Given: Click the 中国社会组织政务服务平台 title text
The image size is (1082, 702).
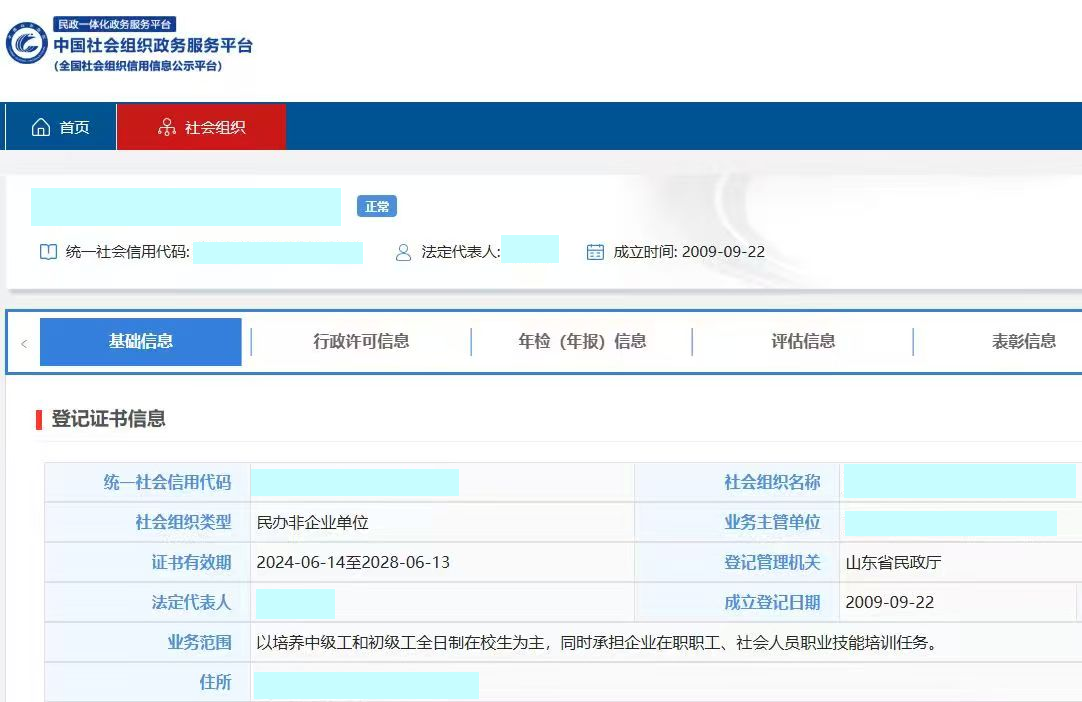Looking at the screenshot, I should coord(153,45).
